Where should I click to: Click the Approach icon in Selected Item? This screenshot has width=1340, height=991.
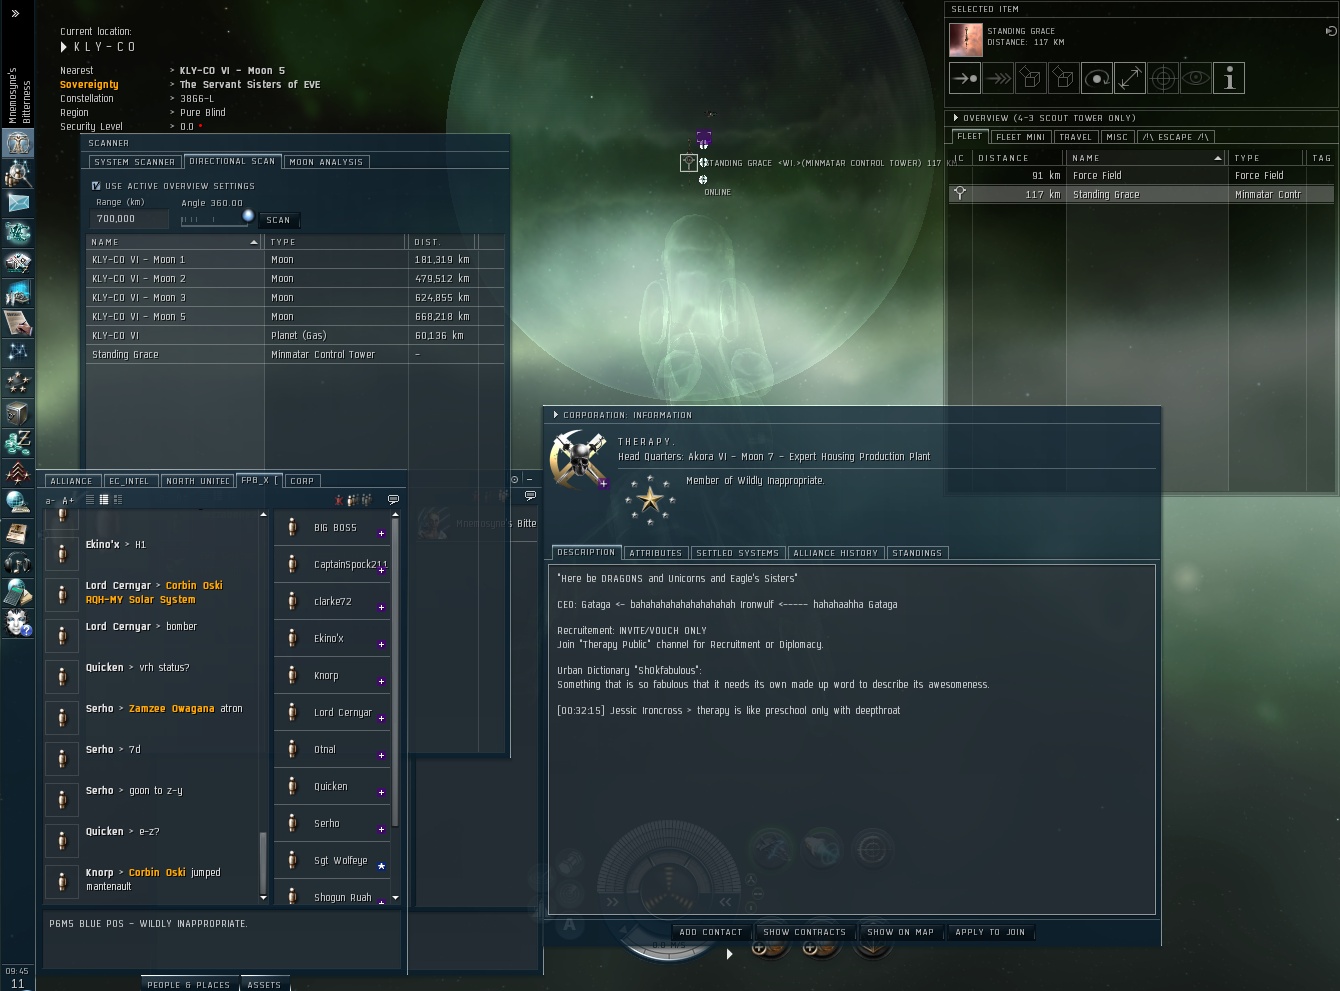(965, 78)
